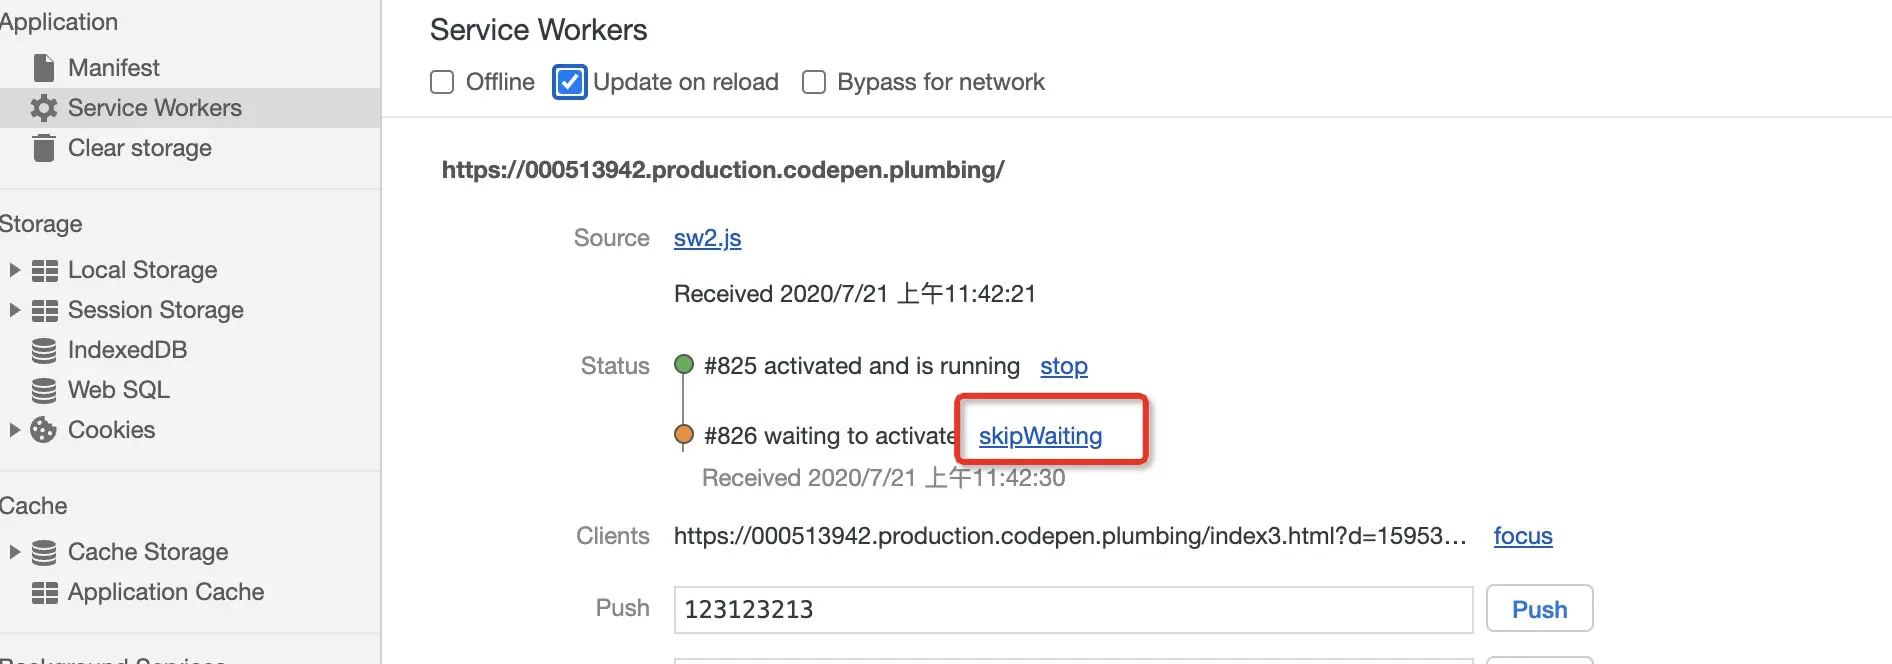
Task: Open the IndexedDB database icon
Action: (44, 350)
